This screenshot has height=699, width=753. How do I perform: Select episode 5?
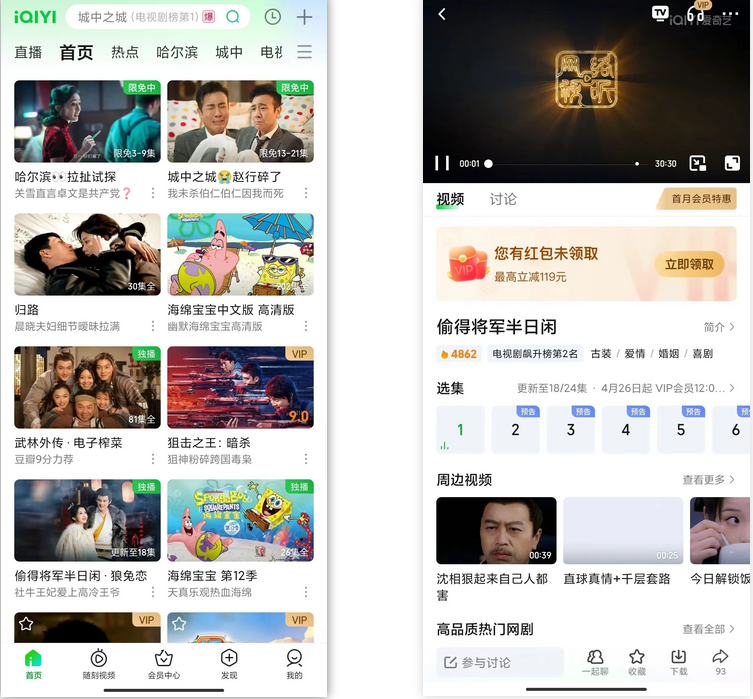pos(681,430)
